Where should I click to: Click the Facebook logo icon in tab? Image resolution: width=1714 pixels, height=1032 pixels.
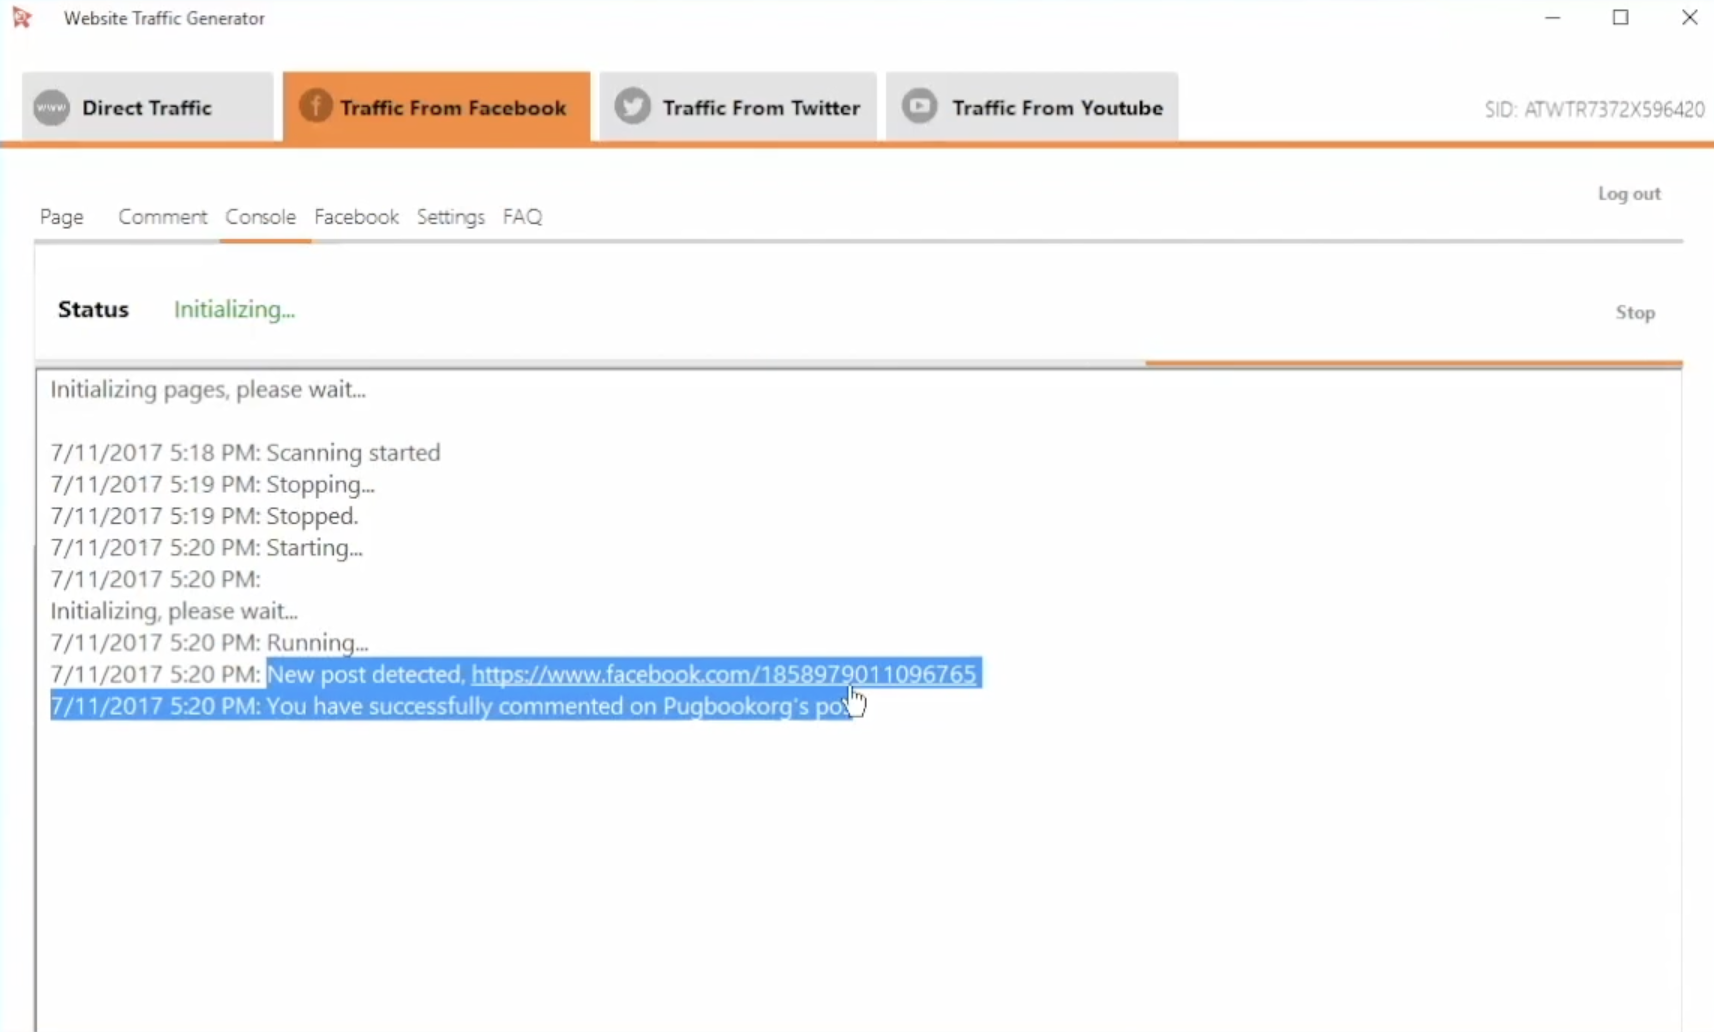pyautogui.click(x=315, y=106)
